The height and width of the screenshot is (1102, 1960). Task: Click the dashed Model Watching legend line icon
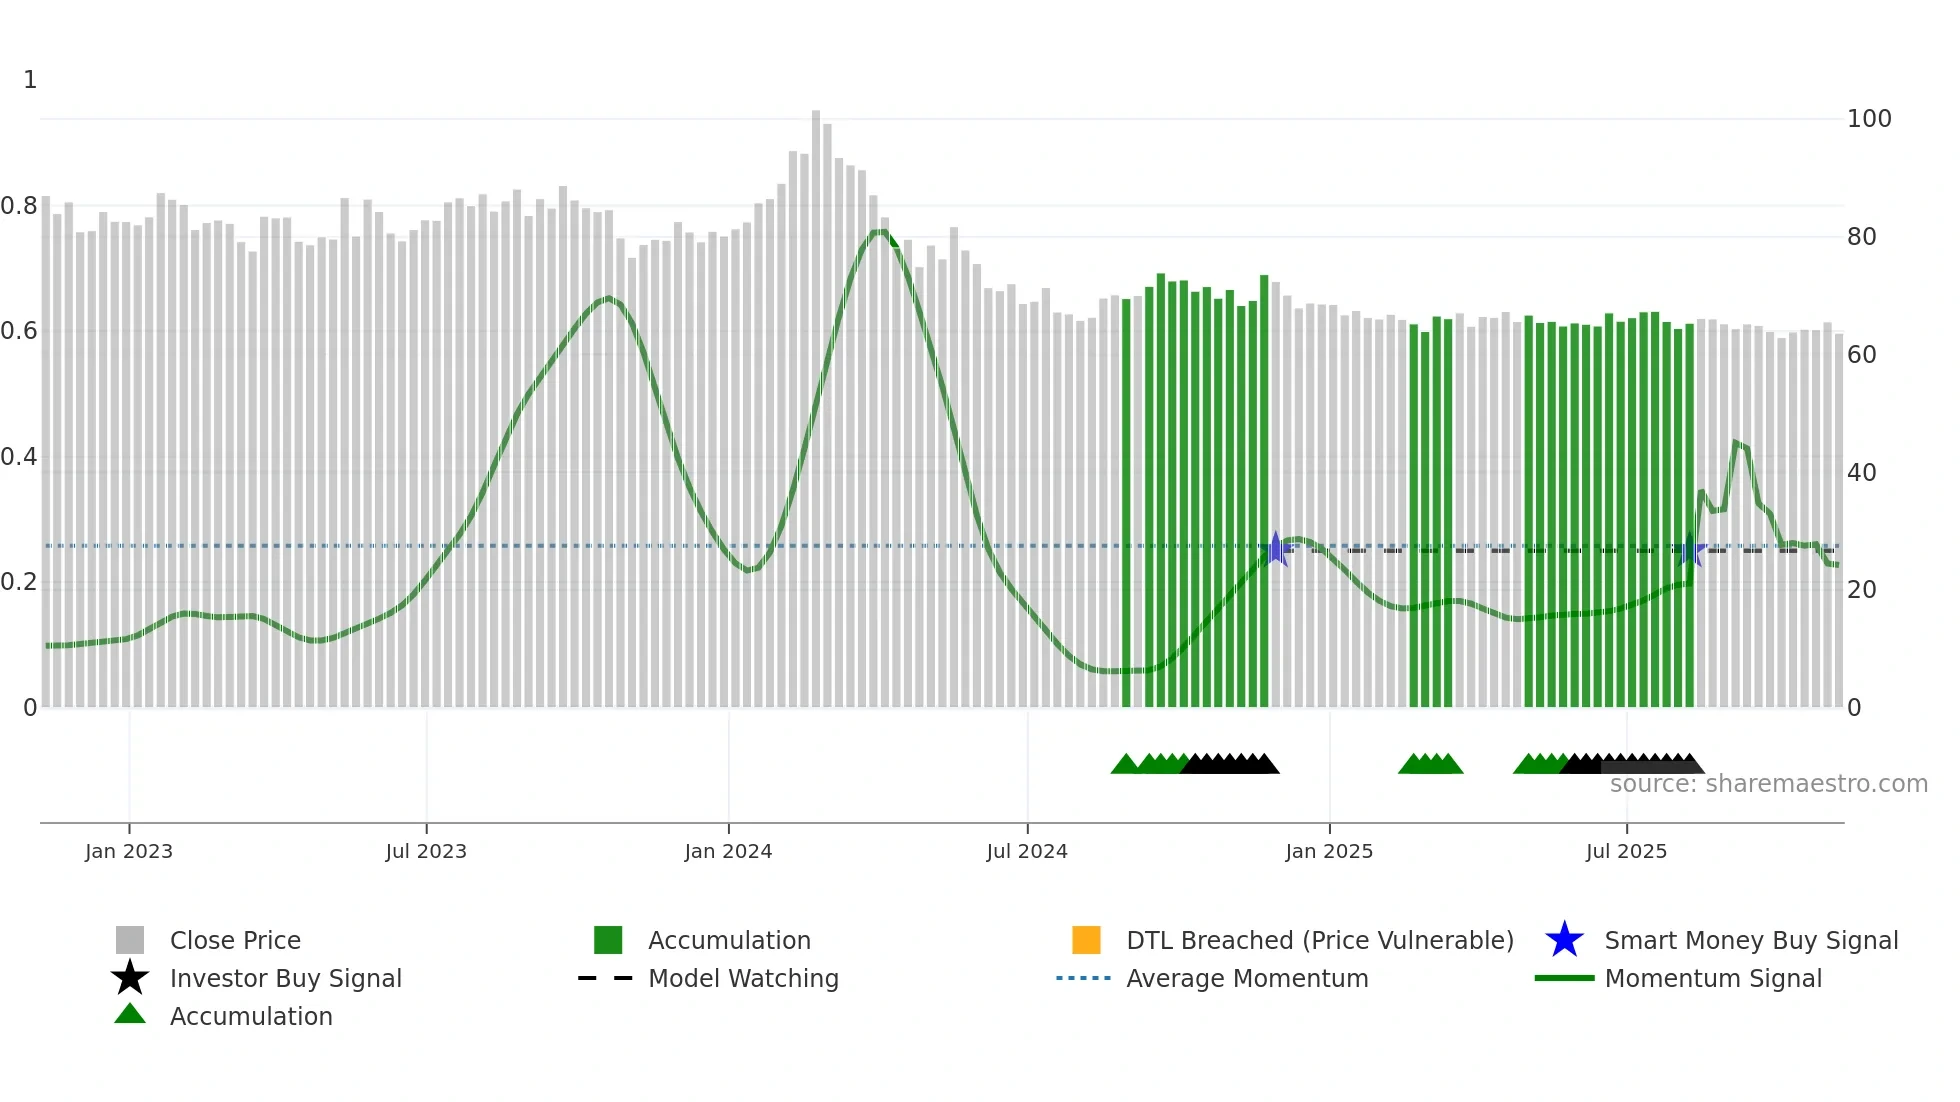606,978
